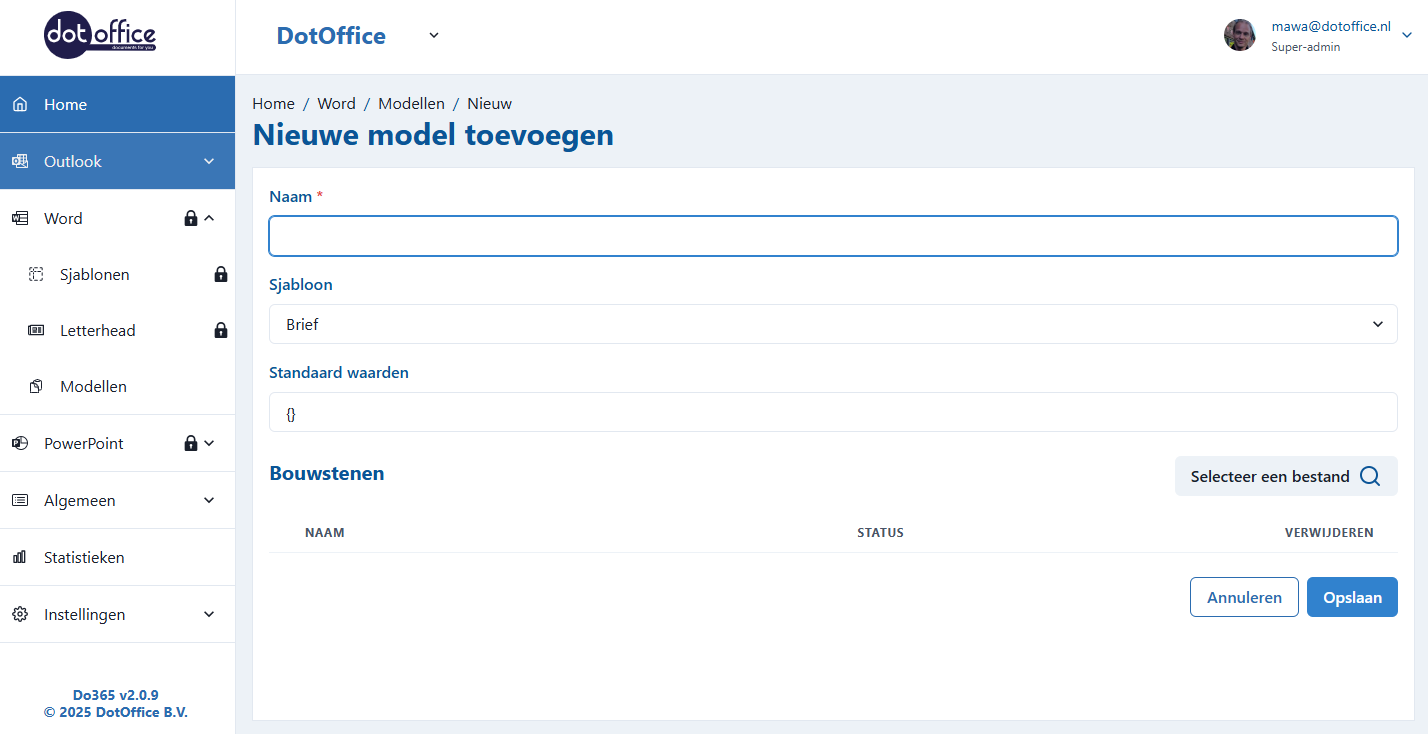Go to Home in the sidebar
Viewport: 1428px width, 734px height.
(66, 104)
